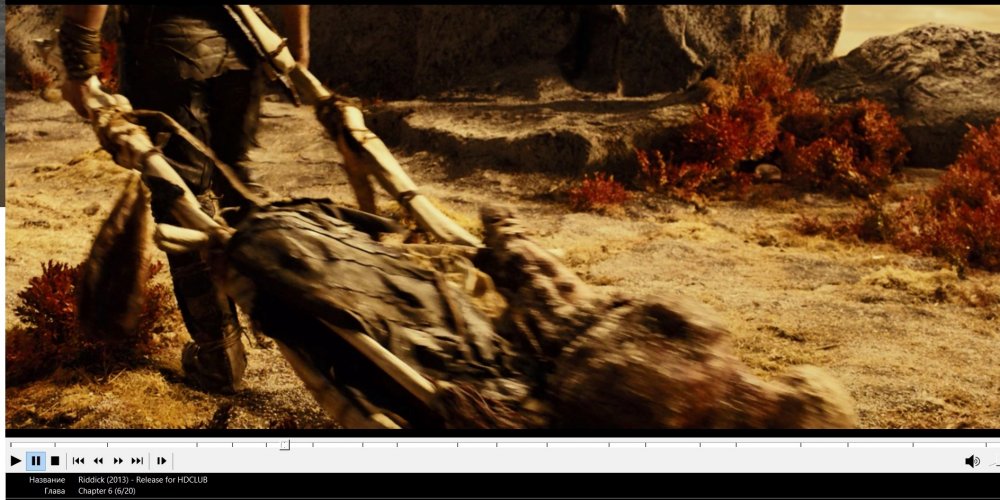The height and width of the screenshot is (500, 1000).
Task: Click the rewind double-arrow icon
Action: pyautogui.click(x=98, y=461)
